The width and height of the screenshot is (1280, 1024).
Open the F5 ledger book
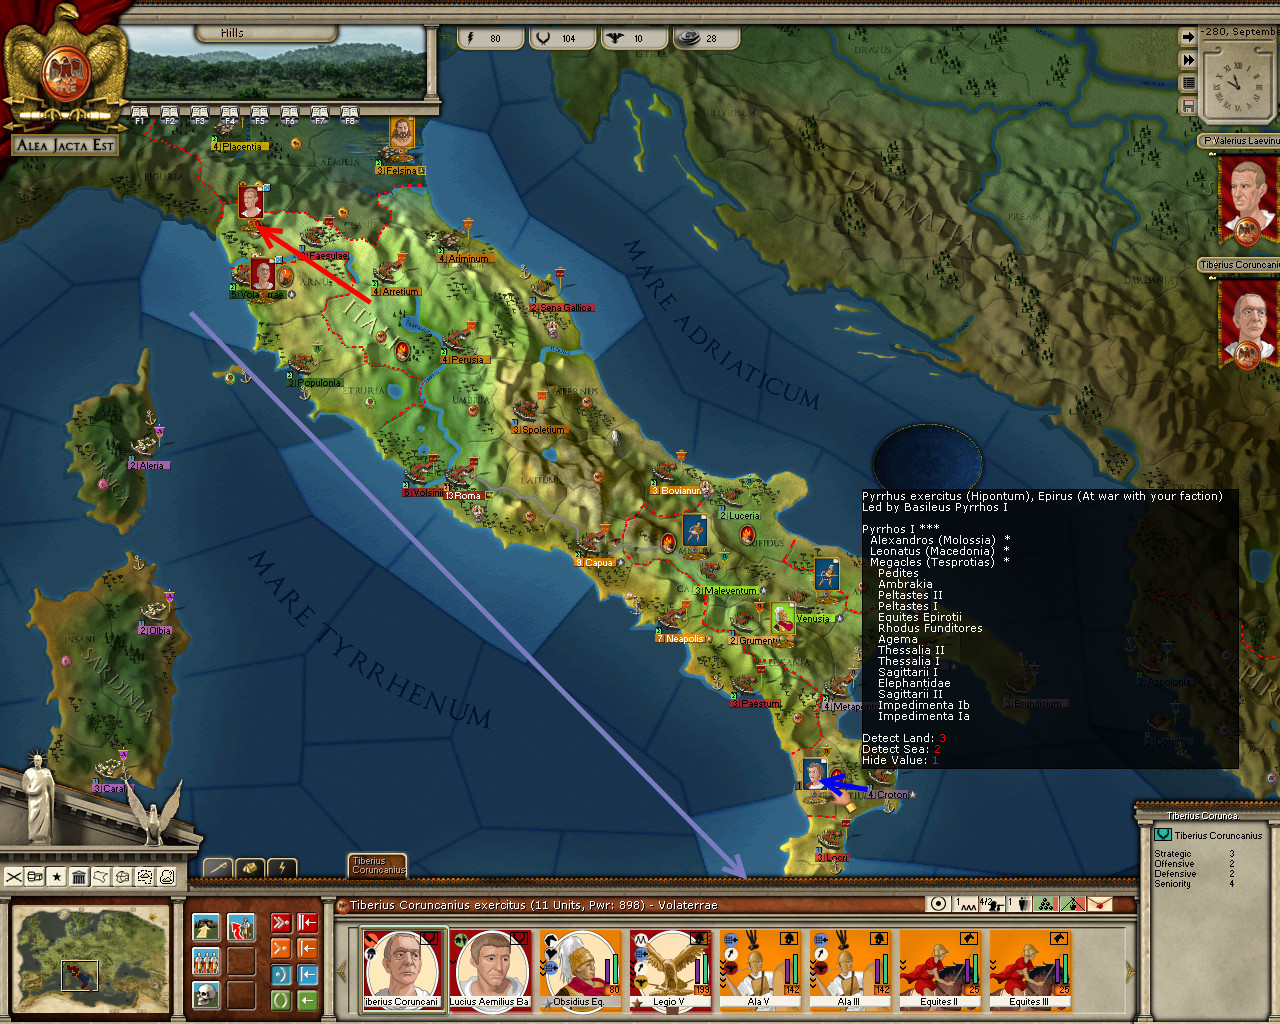260,114
